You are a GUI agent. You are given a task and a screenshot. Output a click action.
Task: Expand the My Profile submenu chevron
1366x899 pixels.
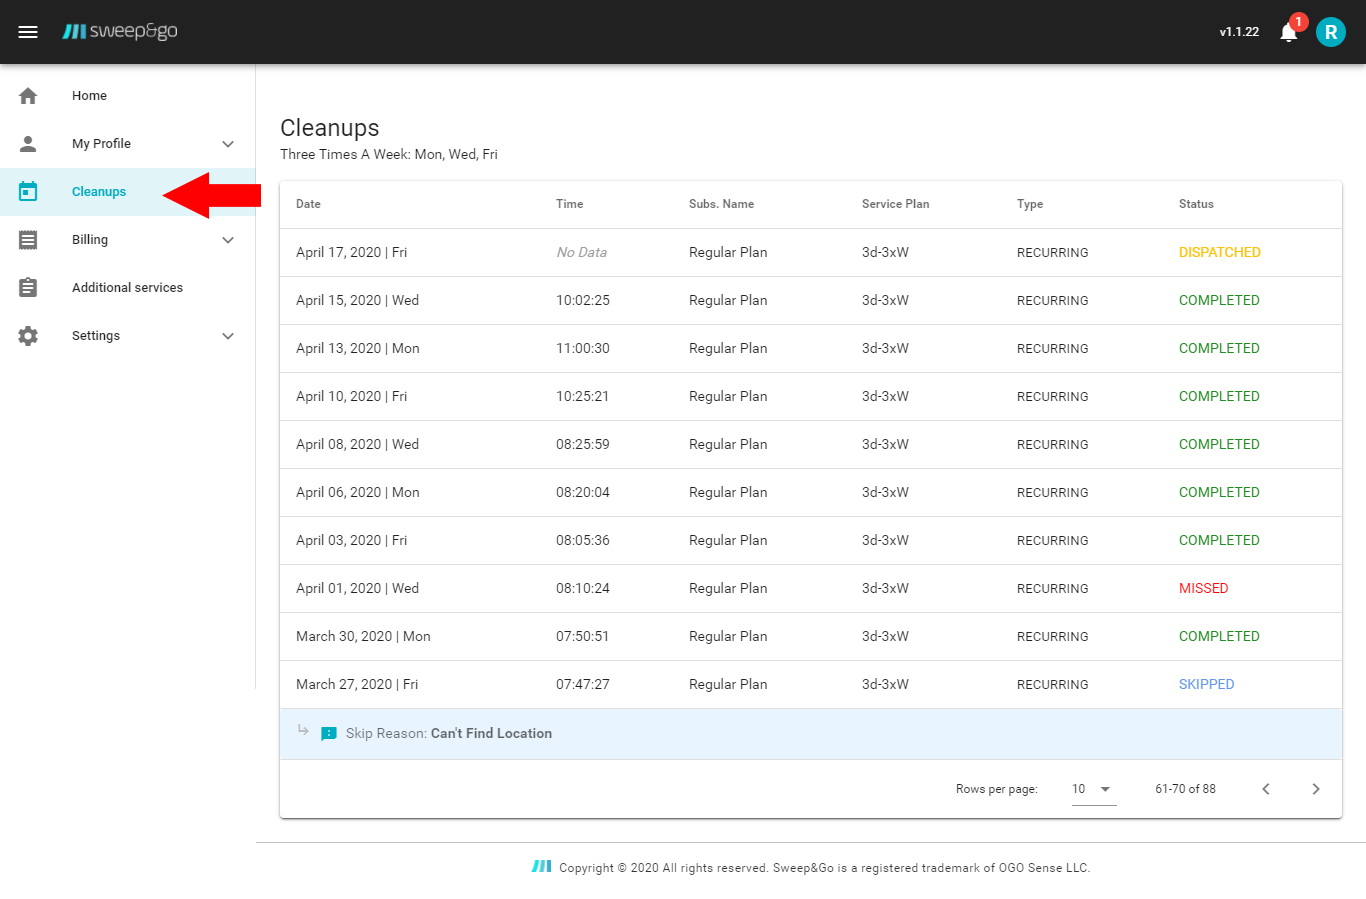coord(228,144)
